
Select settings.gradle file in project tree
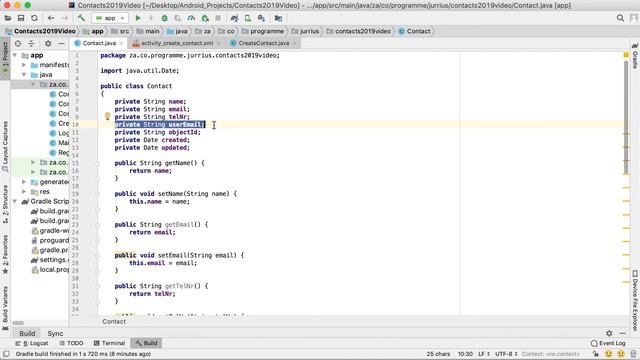click(49, 260)
